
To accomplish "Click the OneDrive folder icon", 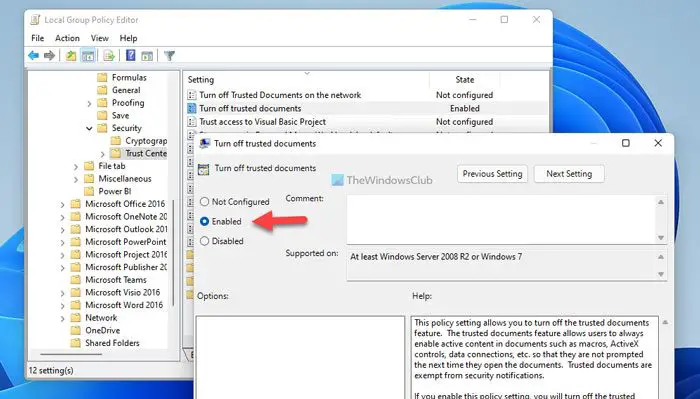I will click(75, 330).
